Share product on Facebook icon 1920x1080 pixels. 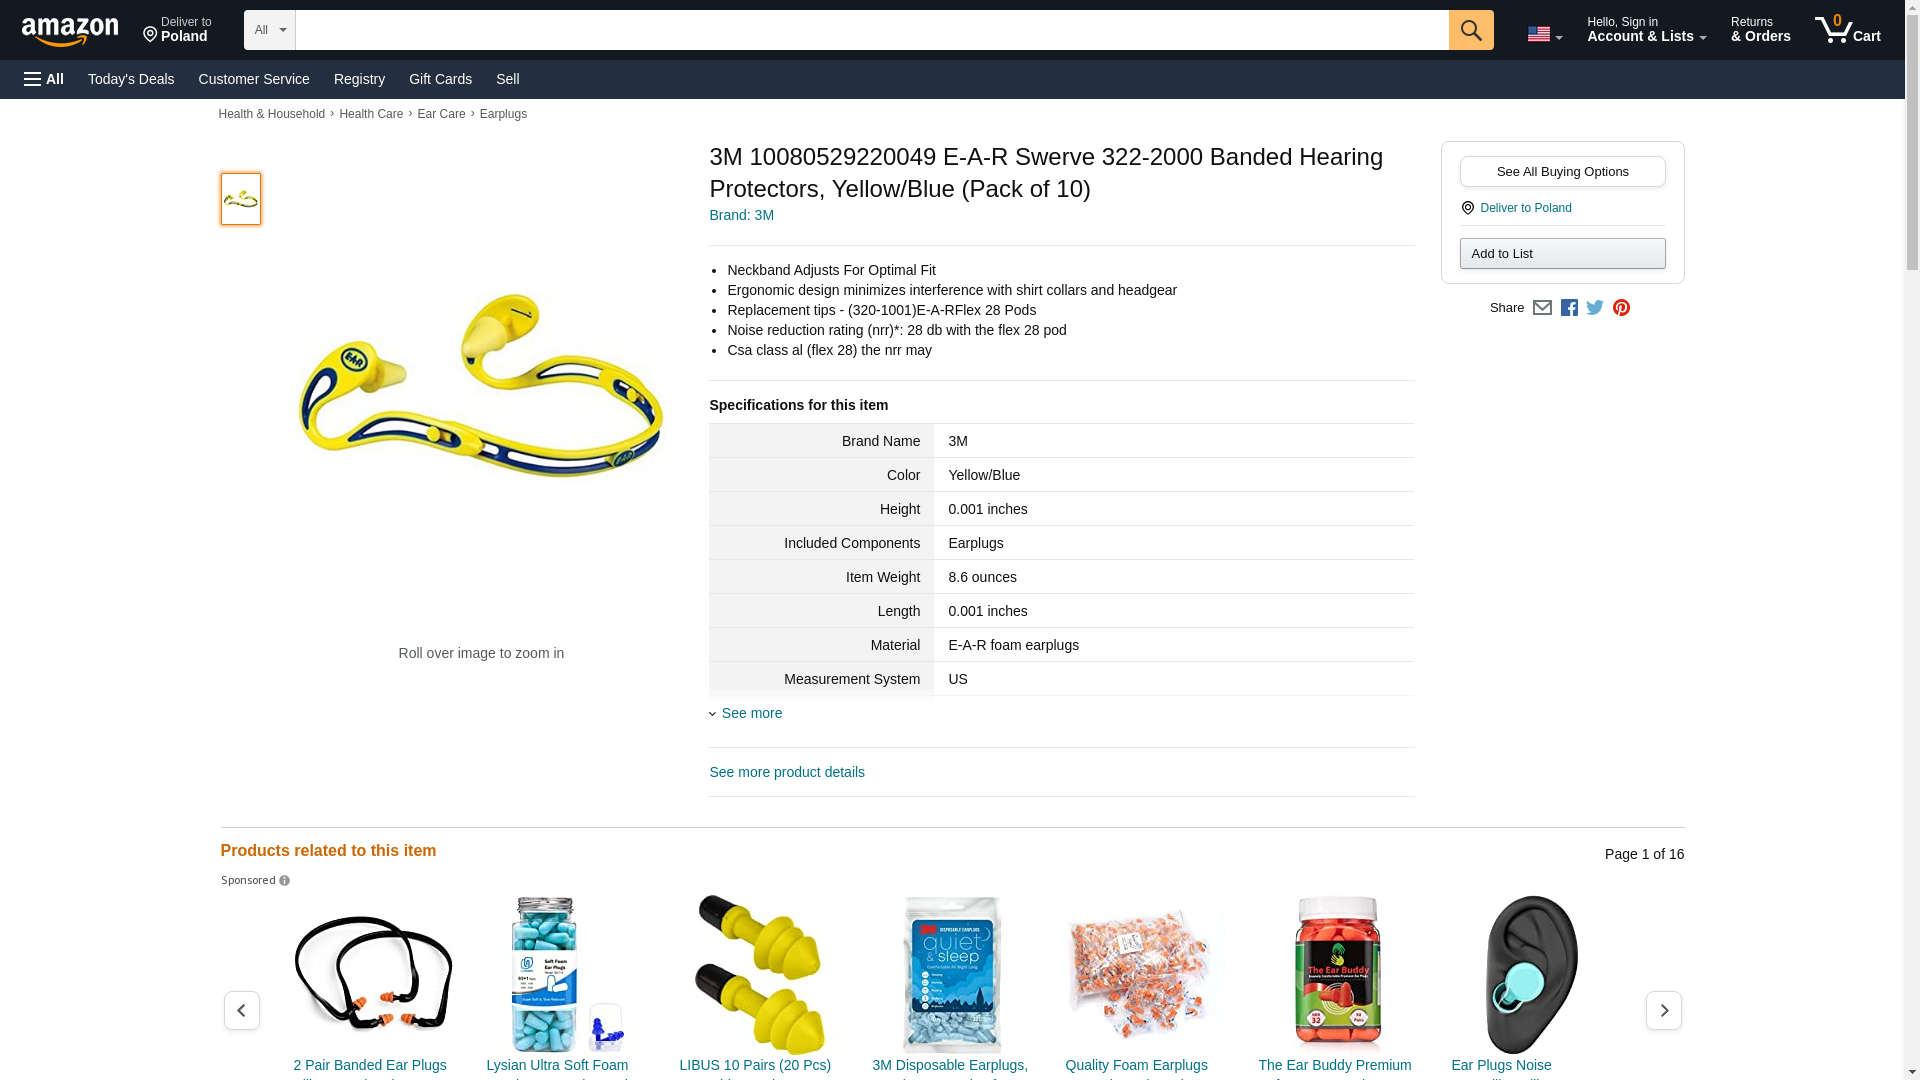(1569, 308)
